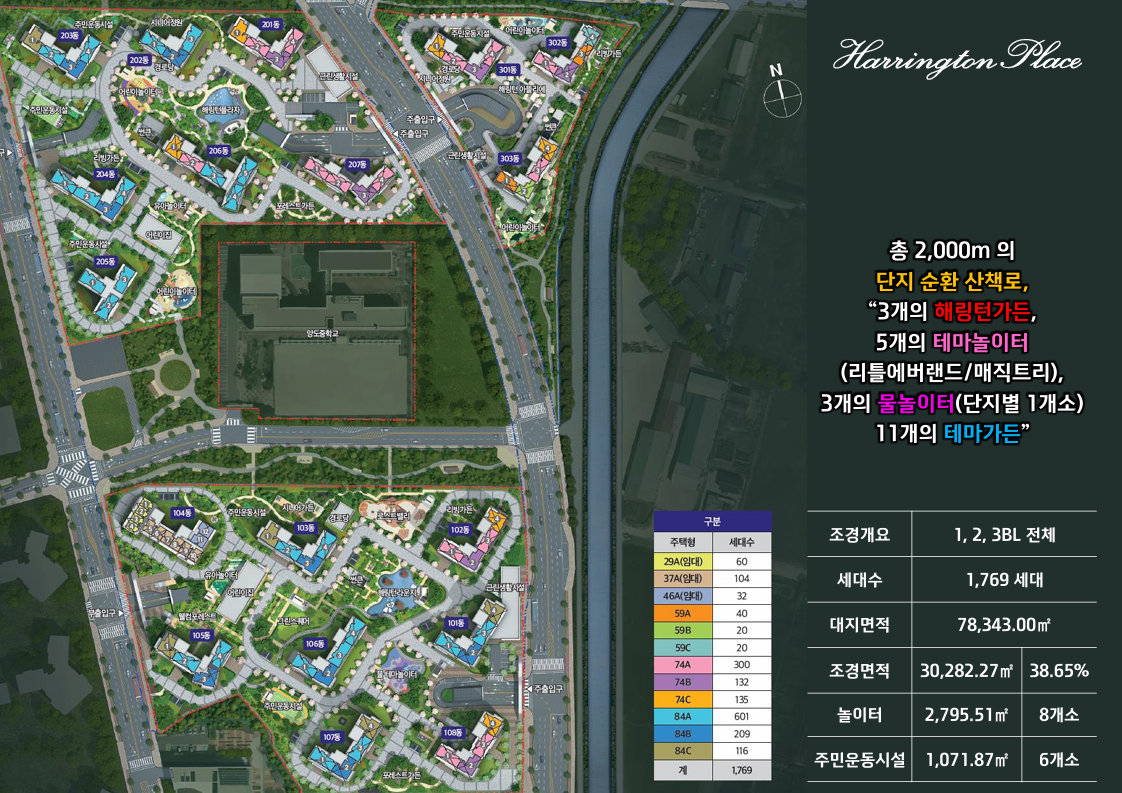Click the 302동 building marker
This screenshot has width=1122, height=793.
coord(557,43)
